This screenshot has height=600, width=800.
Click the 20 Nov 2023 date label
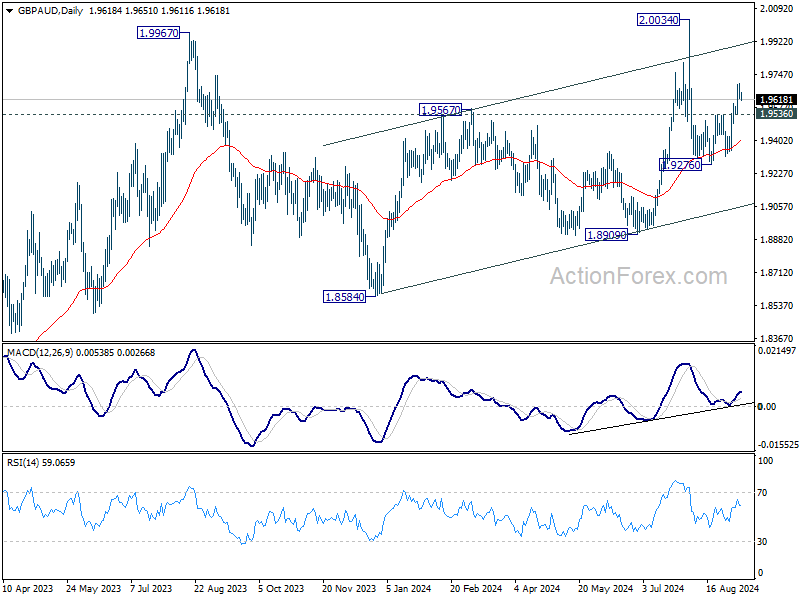click(x=349, y=588)
